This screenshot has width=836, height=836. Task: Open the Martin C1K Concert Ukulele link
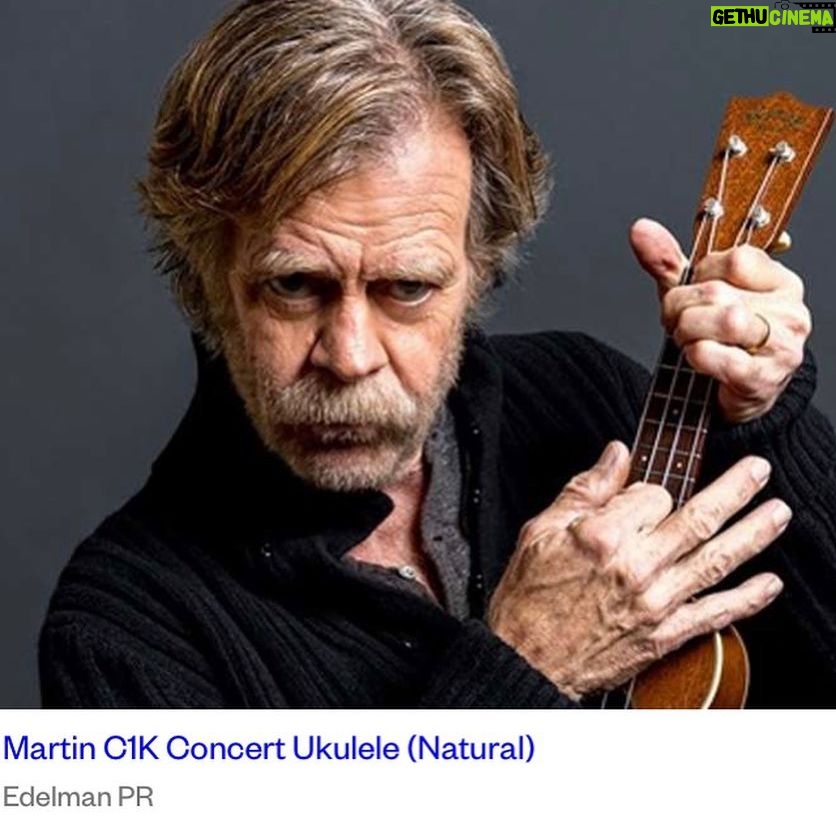tap(269, 748)
